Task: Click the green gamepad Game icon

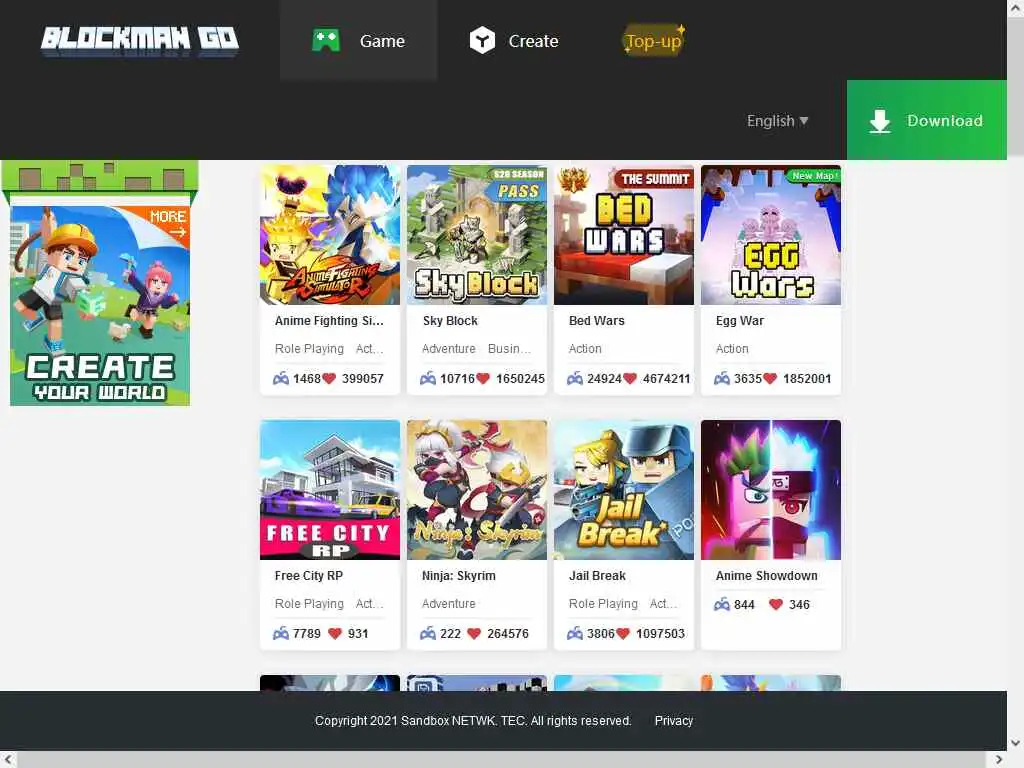Action: [x=326, y=40]
